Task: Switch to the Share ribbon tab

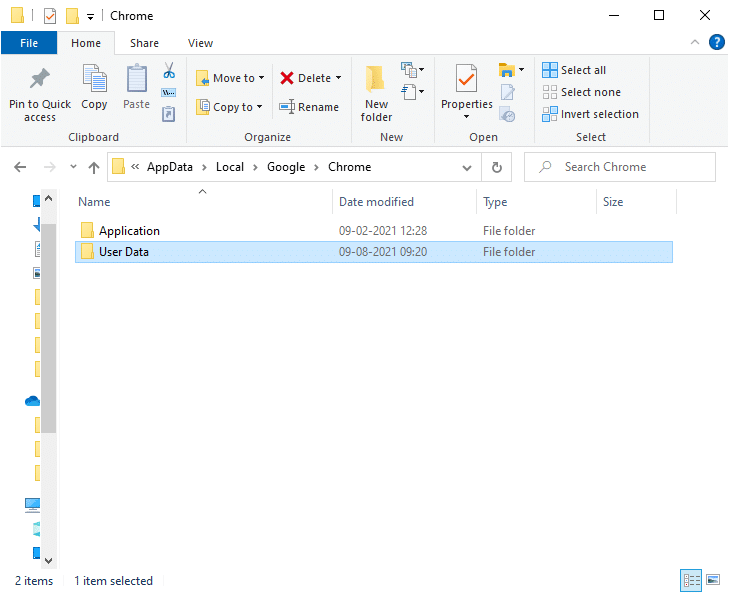Action: pyautogui.click(x=144, y=43)
